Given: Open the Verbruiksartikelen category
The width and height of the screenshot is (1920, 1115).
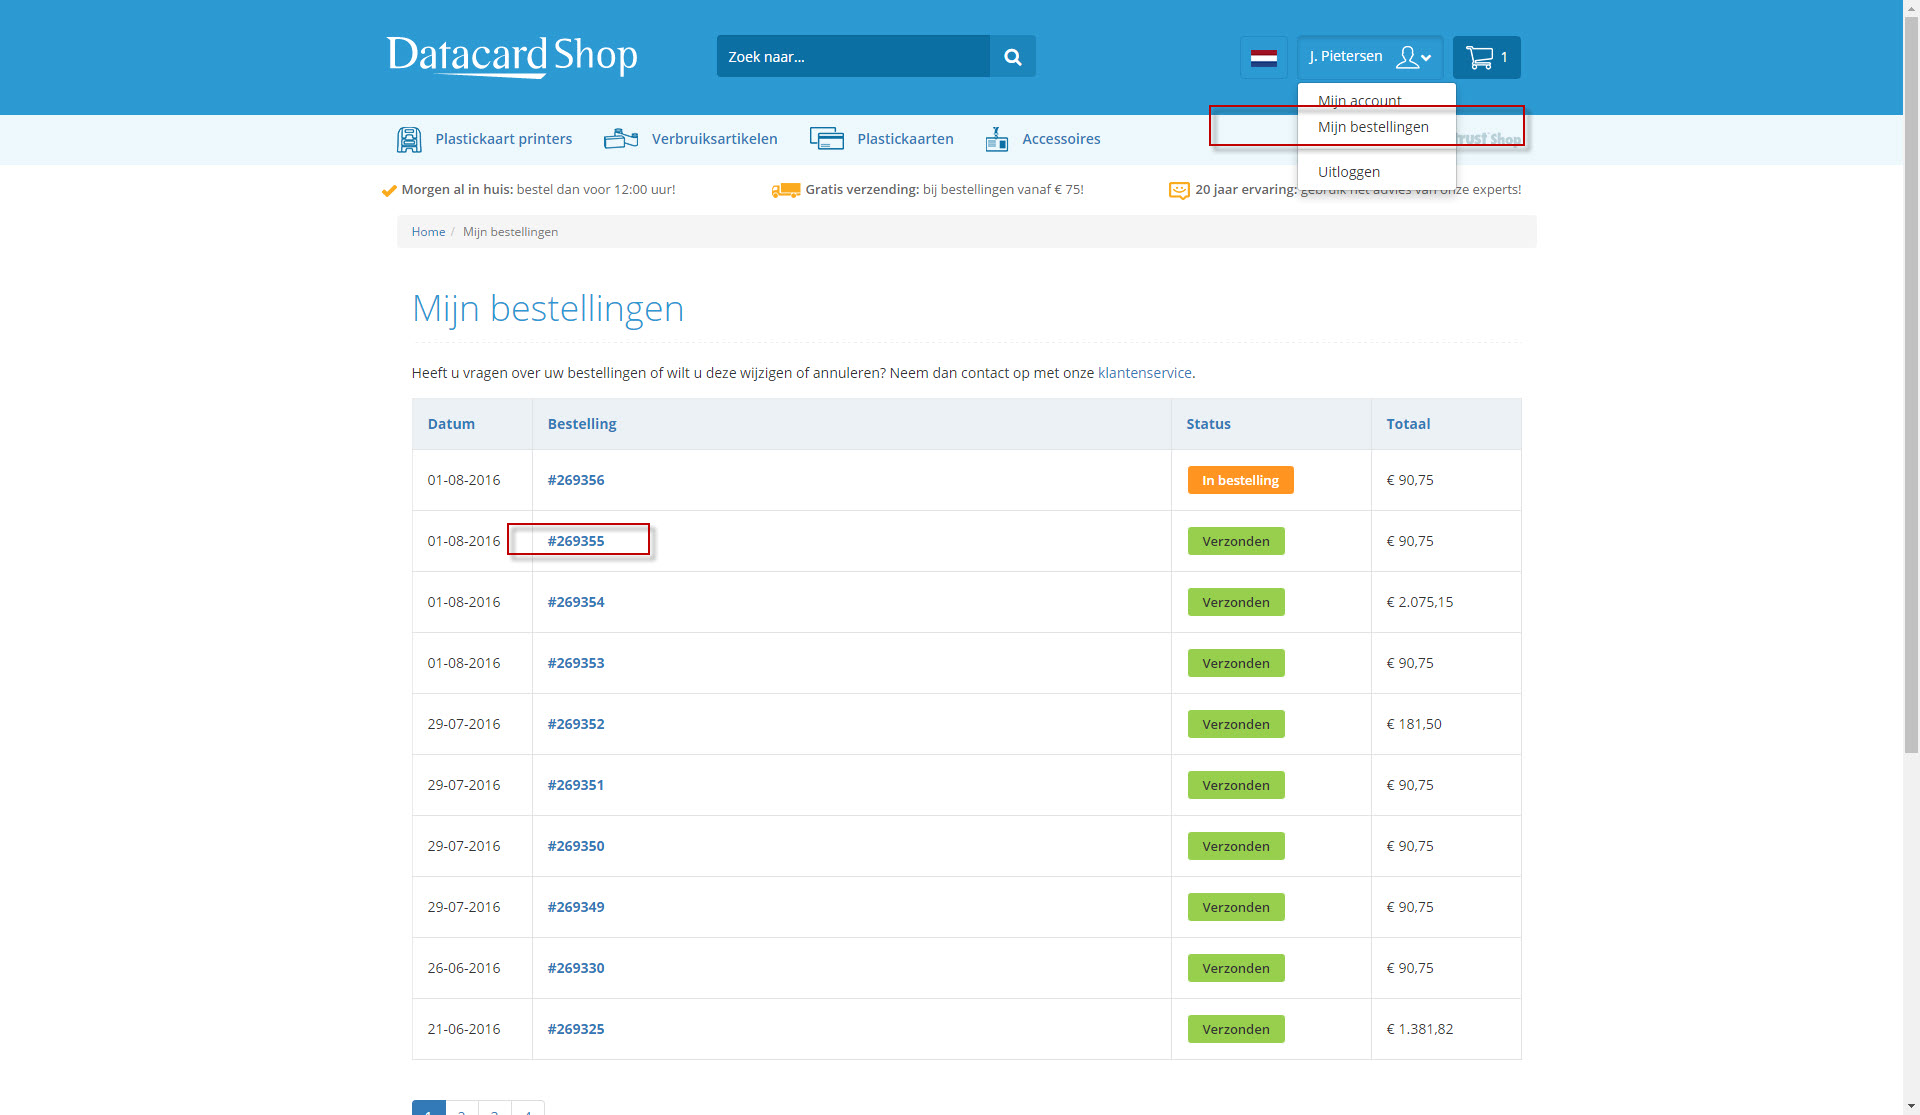Looking at the screenshot, I should click(x=714, y=139).
